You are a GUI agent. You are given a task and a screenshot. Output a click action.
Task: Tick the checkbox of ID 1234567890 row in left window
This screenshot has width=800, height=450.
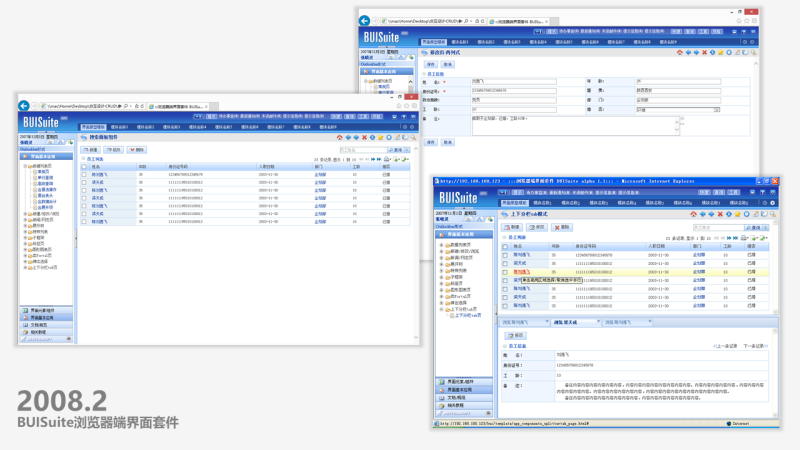point(84,174)
